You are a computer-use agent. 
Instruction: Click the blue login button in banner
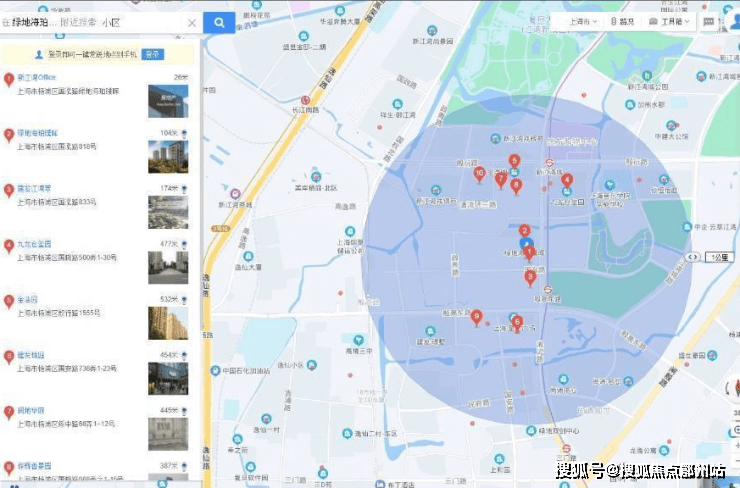(x=152, y=54)
